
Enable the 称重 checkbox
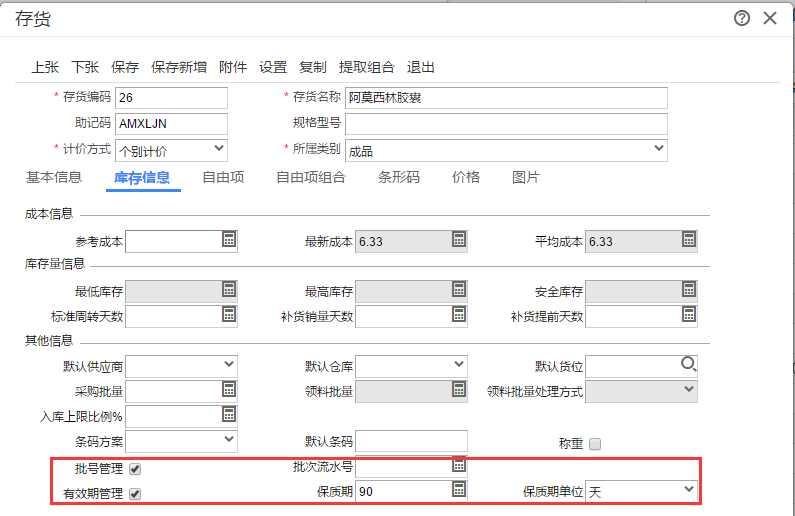(x=595, y=444)
